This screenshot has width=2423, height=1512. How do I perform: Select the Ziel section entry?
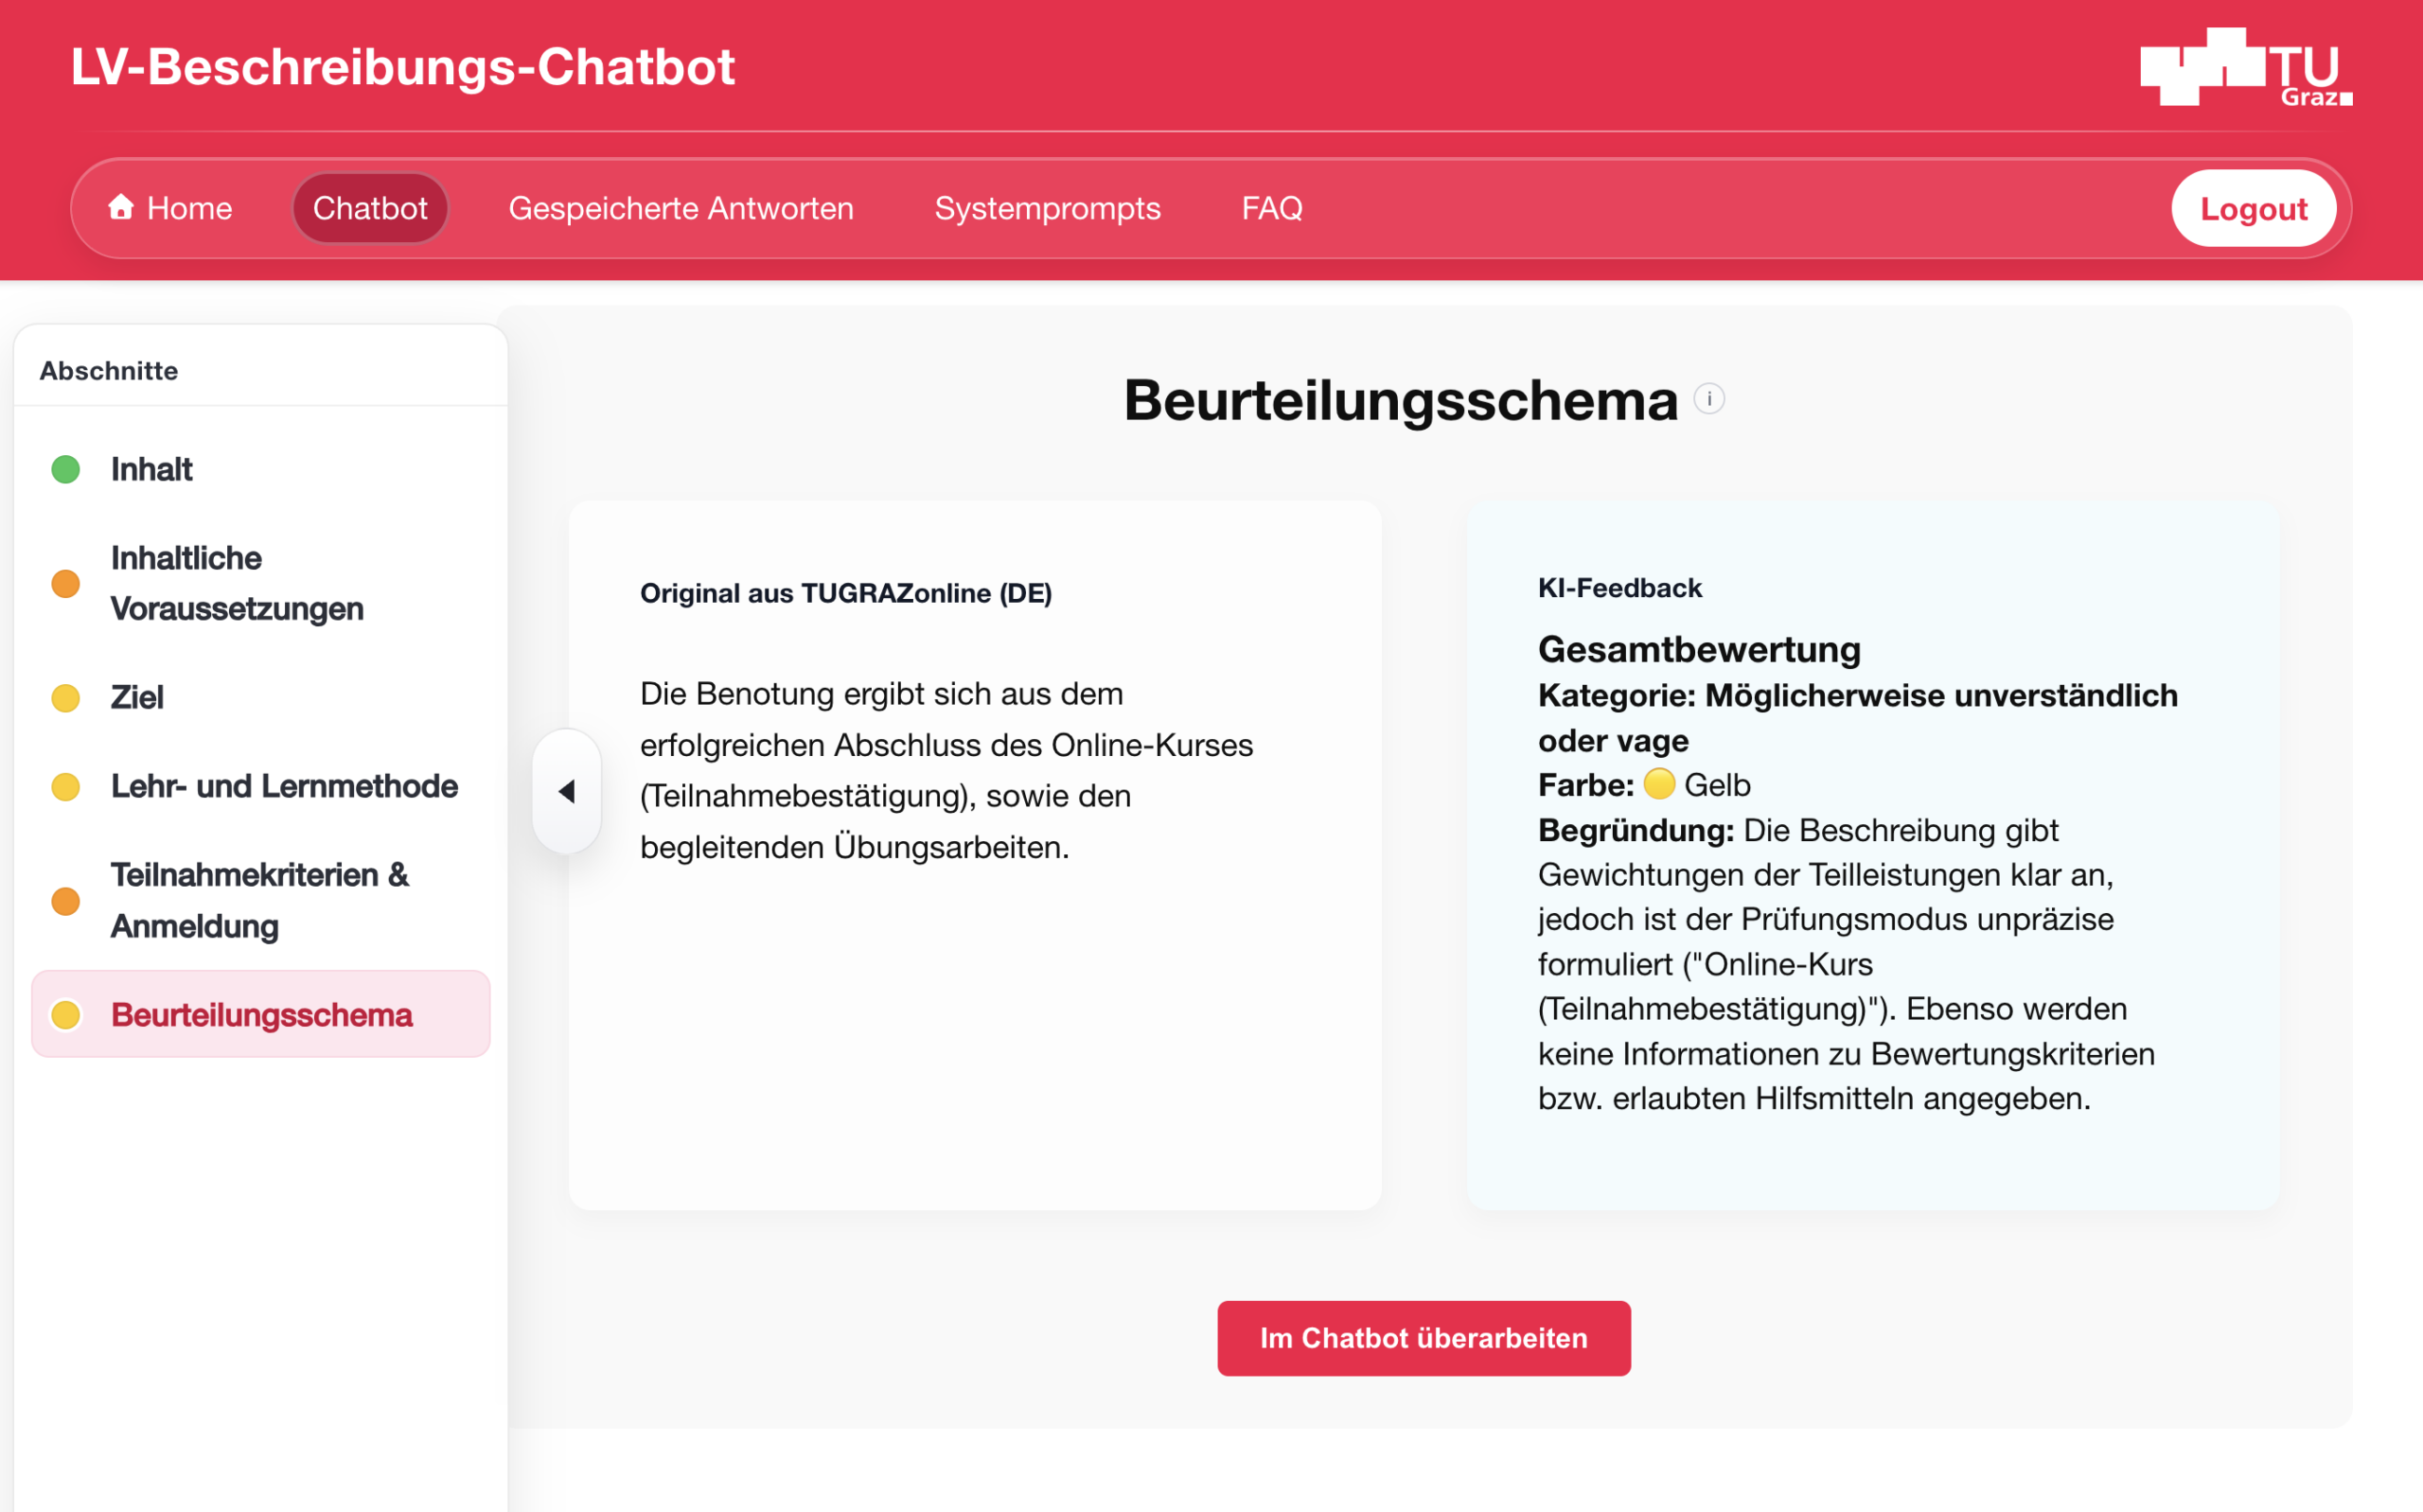pos(137,697)
